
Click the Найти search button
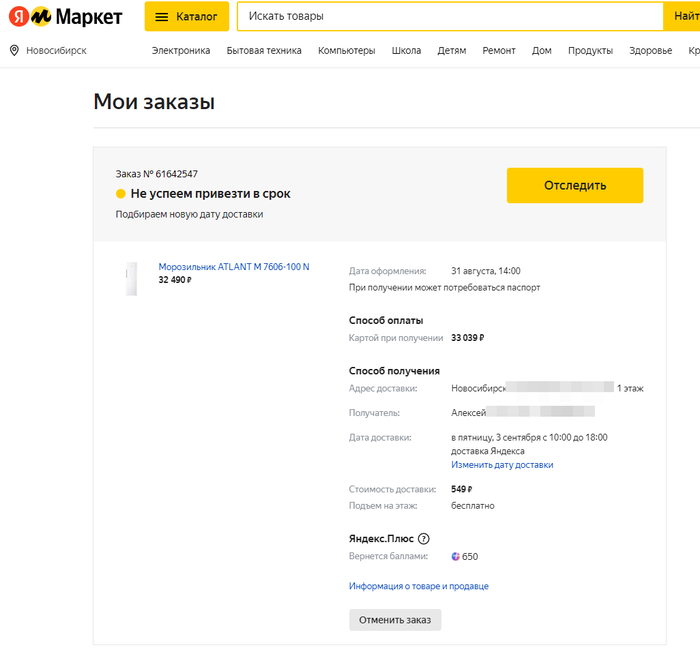(x=682, y=17)
